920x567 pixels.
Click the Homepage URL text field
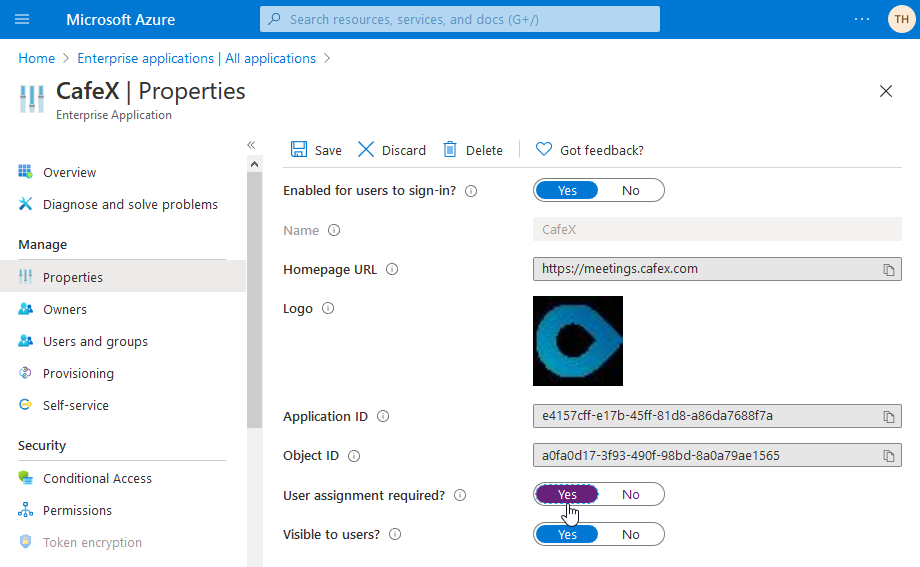[717, 269]
